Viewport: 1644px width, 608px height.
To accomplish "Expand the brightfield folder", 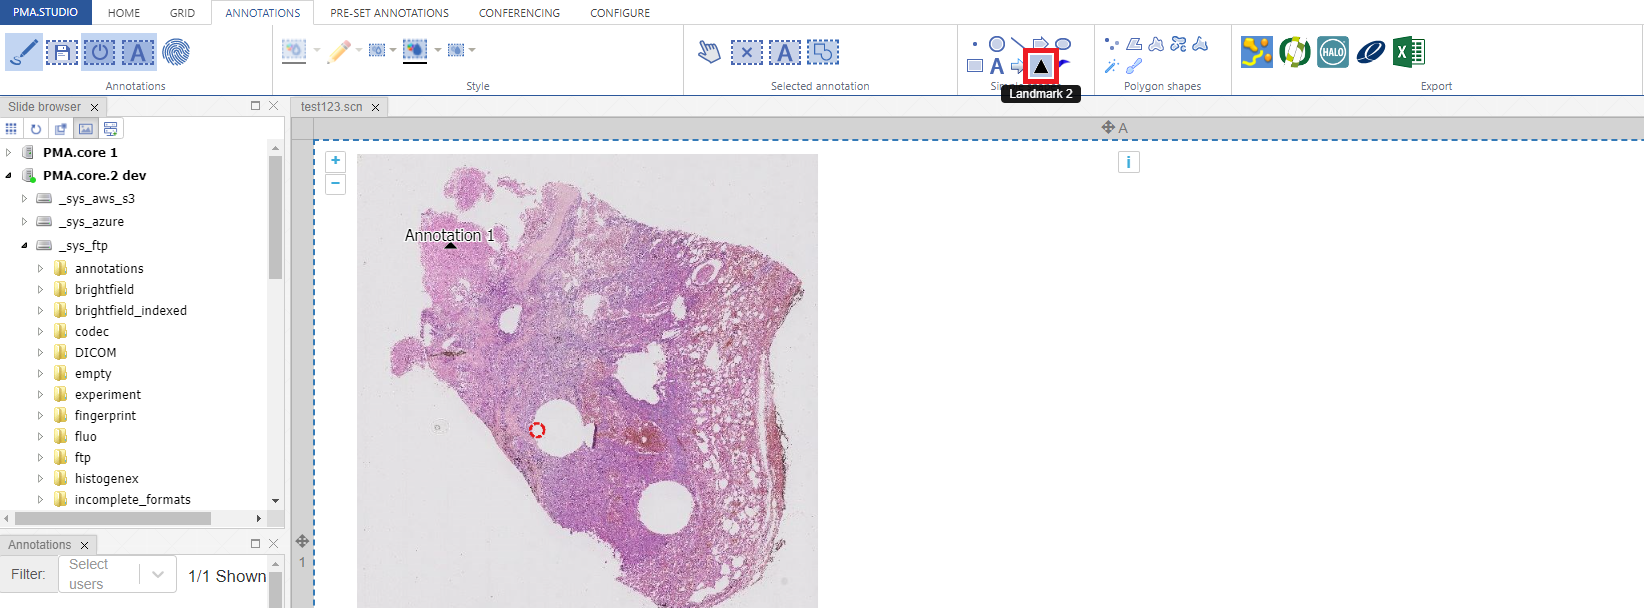I will (40, 290).
